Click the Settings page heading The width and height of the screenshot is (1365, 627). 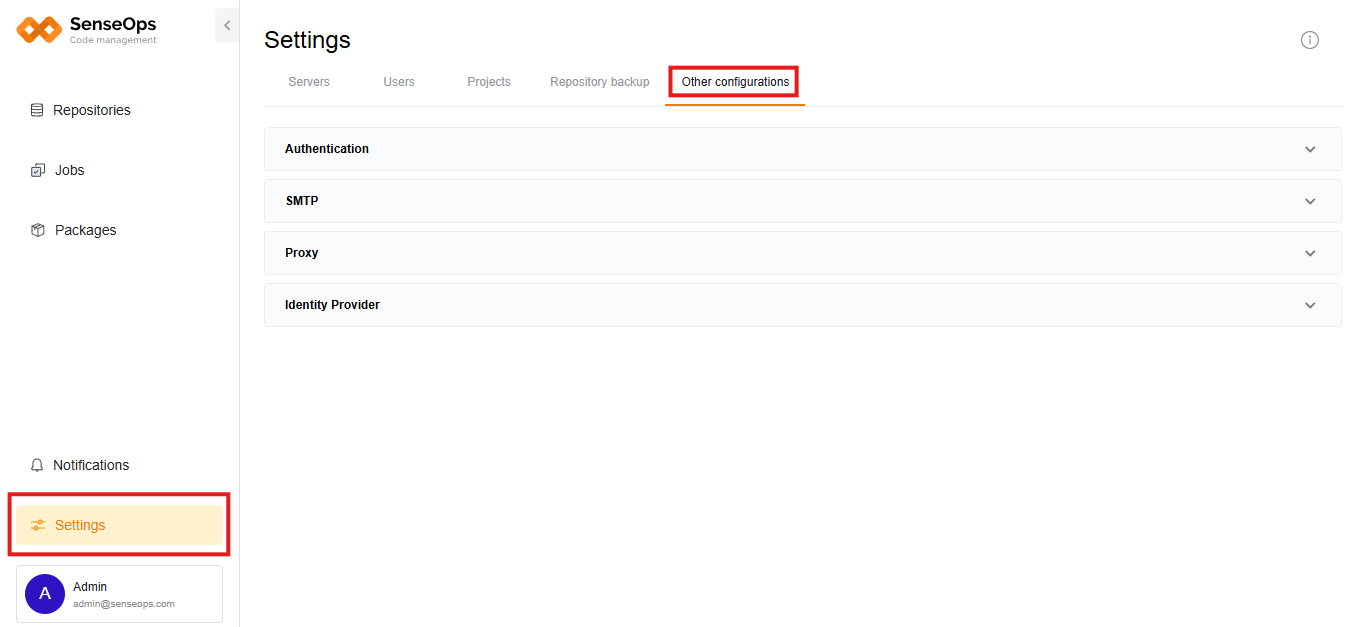coord(307,40)
